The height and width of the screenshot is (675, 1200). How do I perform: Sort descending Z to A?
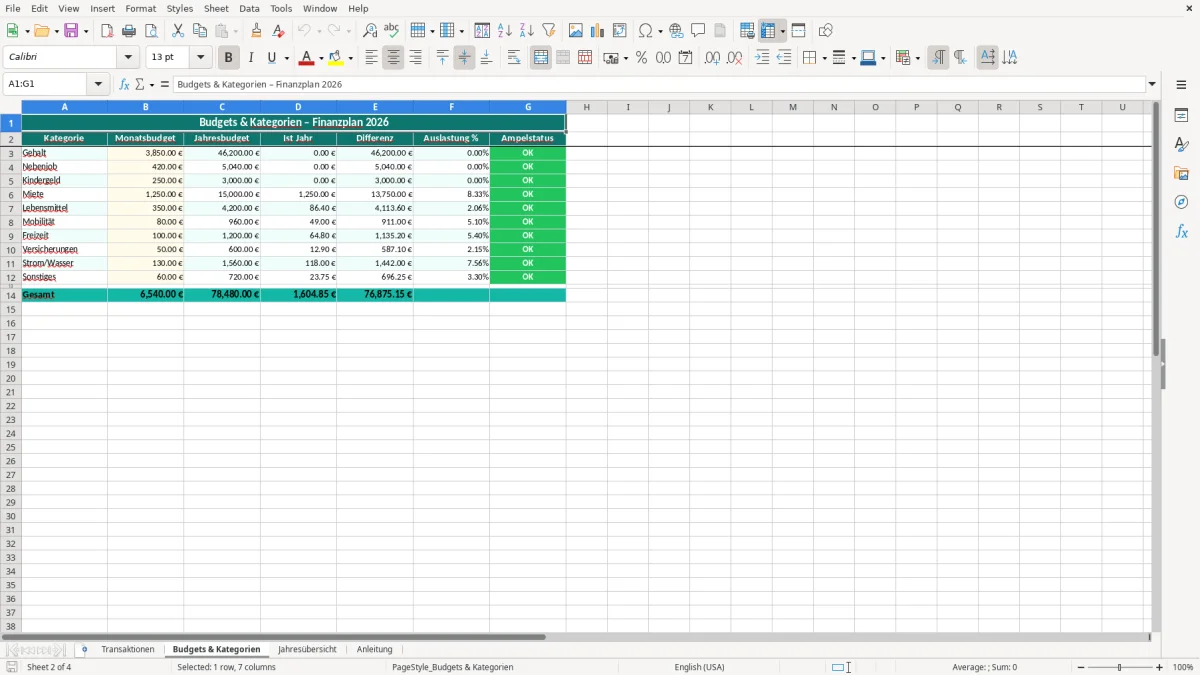tap(527, 31)
